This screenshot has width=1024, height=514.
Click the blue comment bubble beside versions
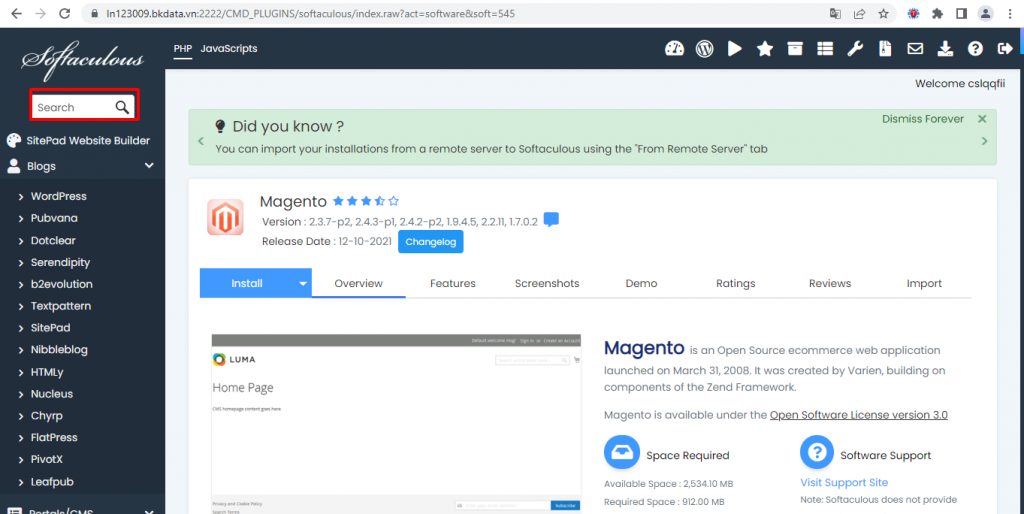tap(551, 219)
